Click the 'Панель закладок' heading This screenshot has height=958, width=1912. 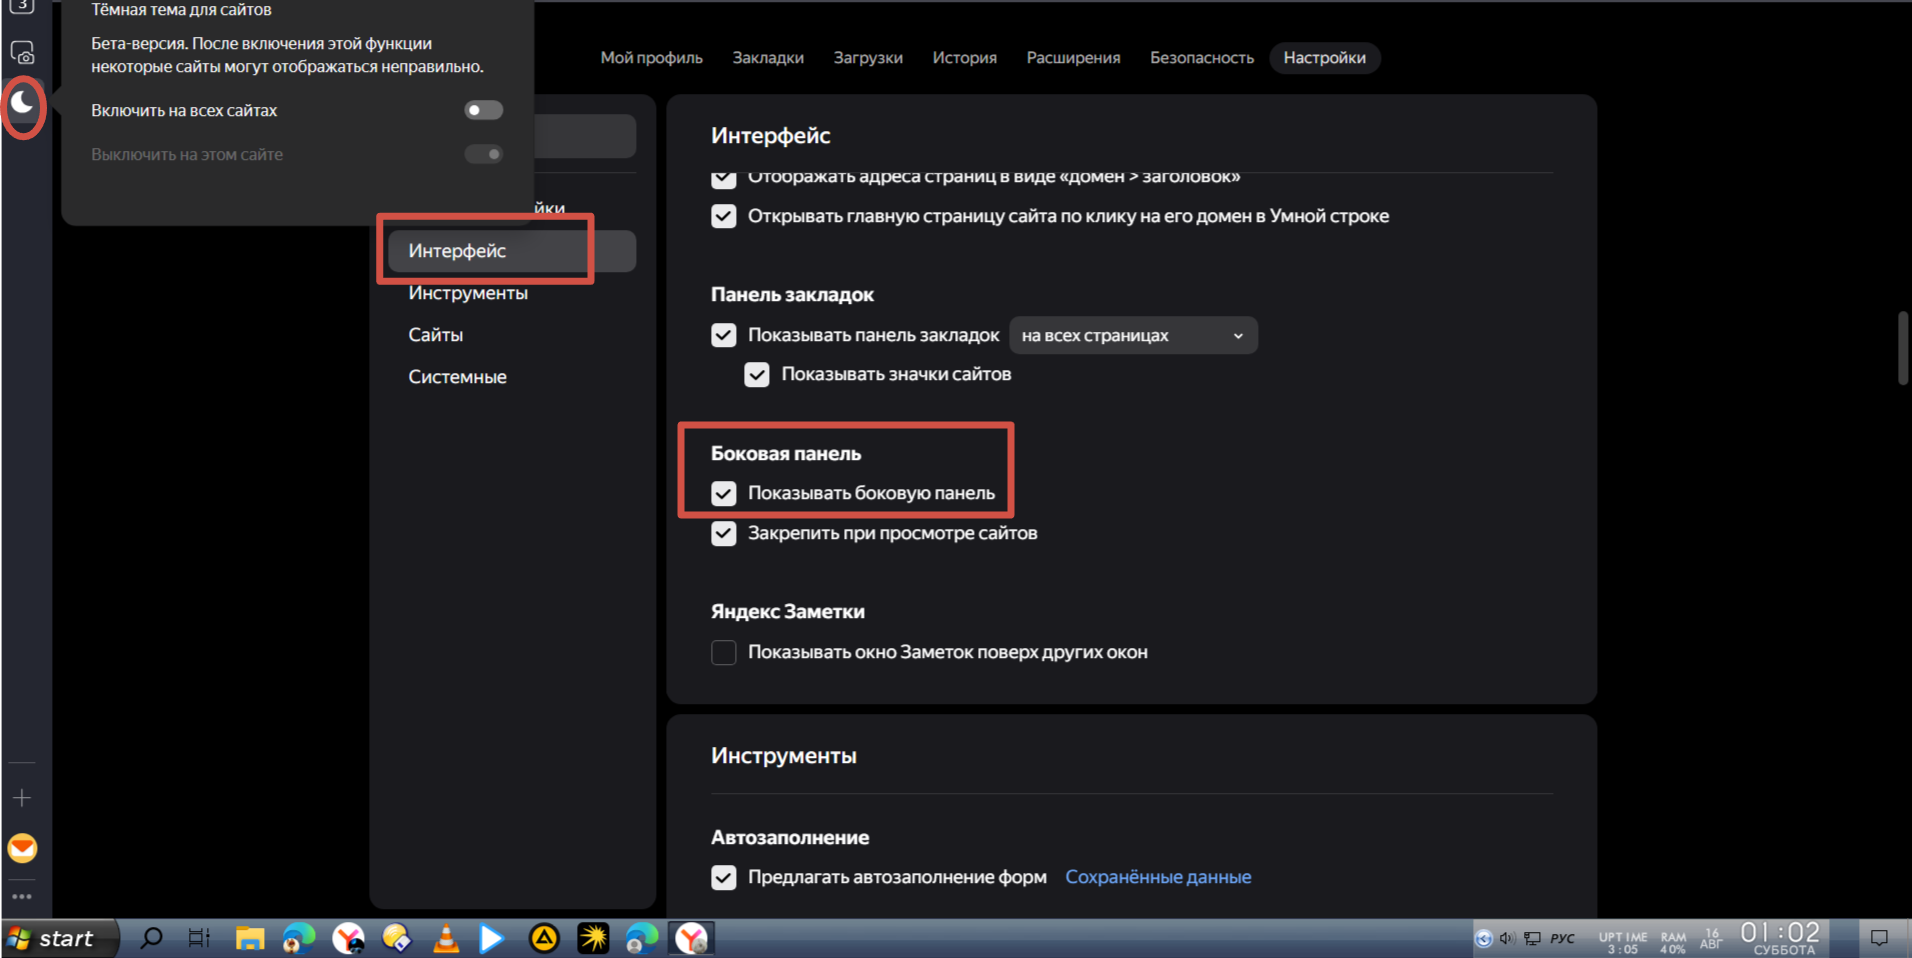point(792,295)
